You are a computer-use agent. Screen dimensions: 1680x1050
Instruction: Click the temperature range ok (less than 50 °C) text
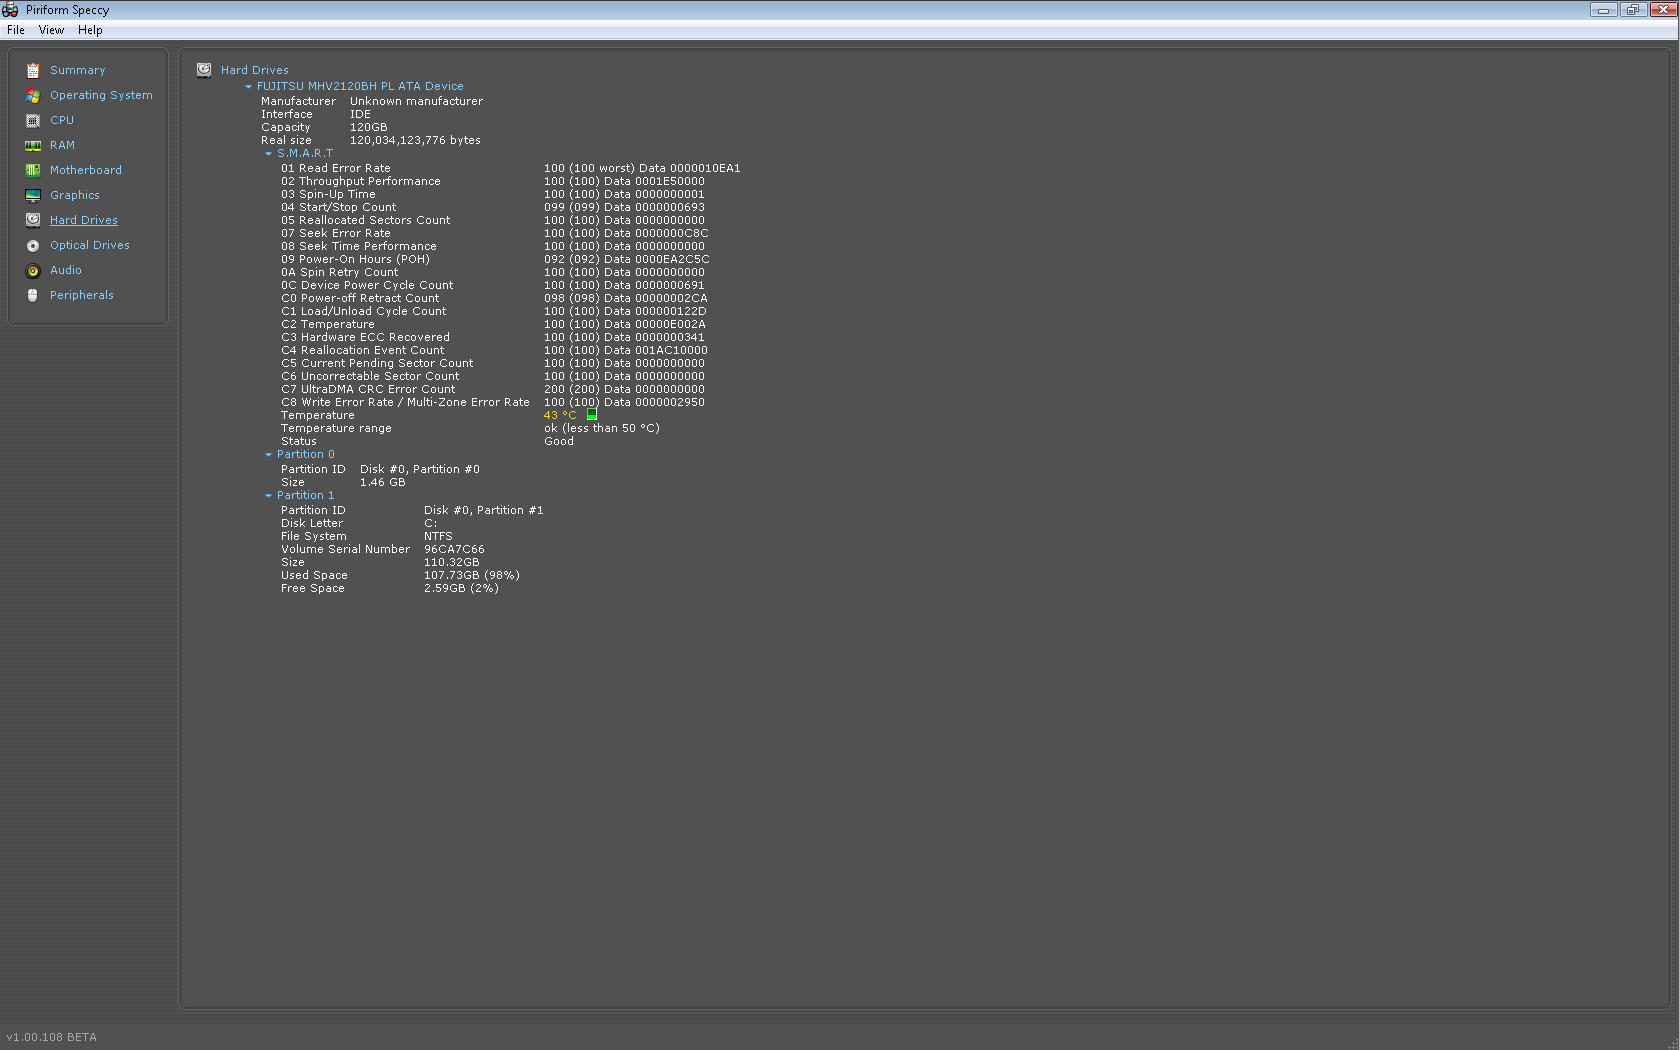click(602, 428)
